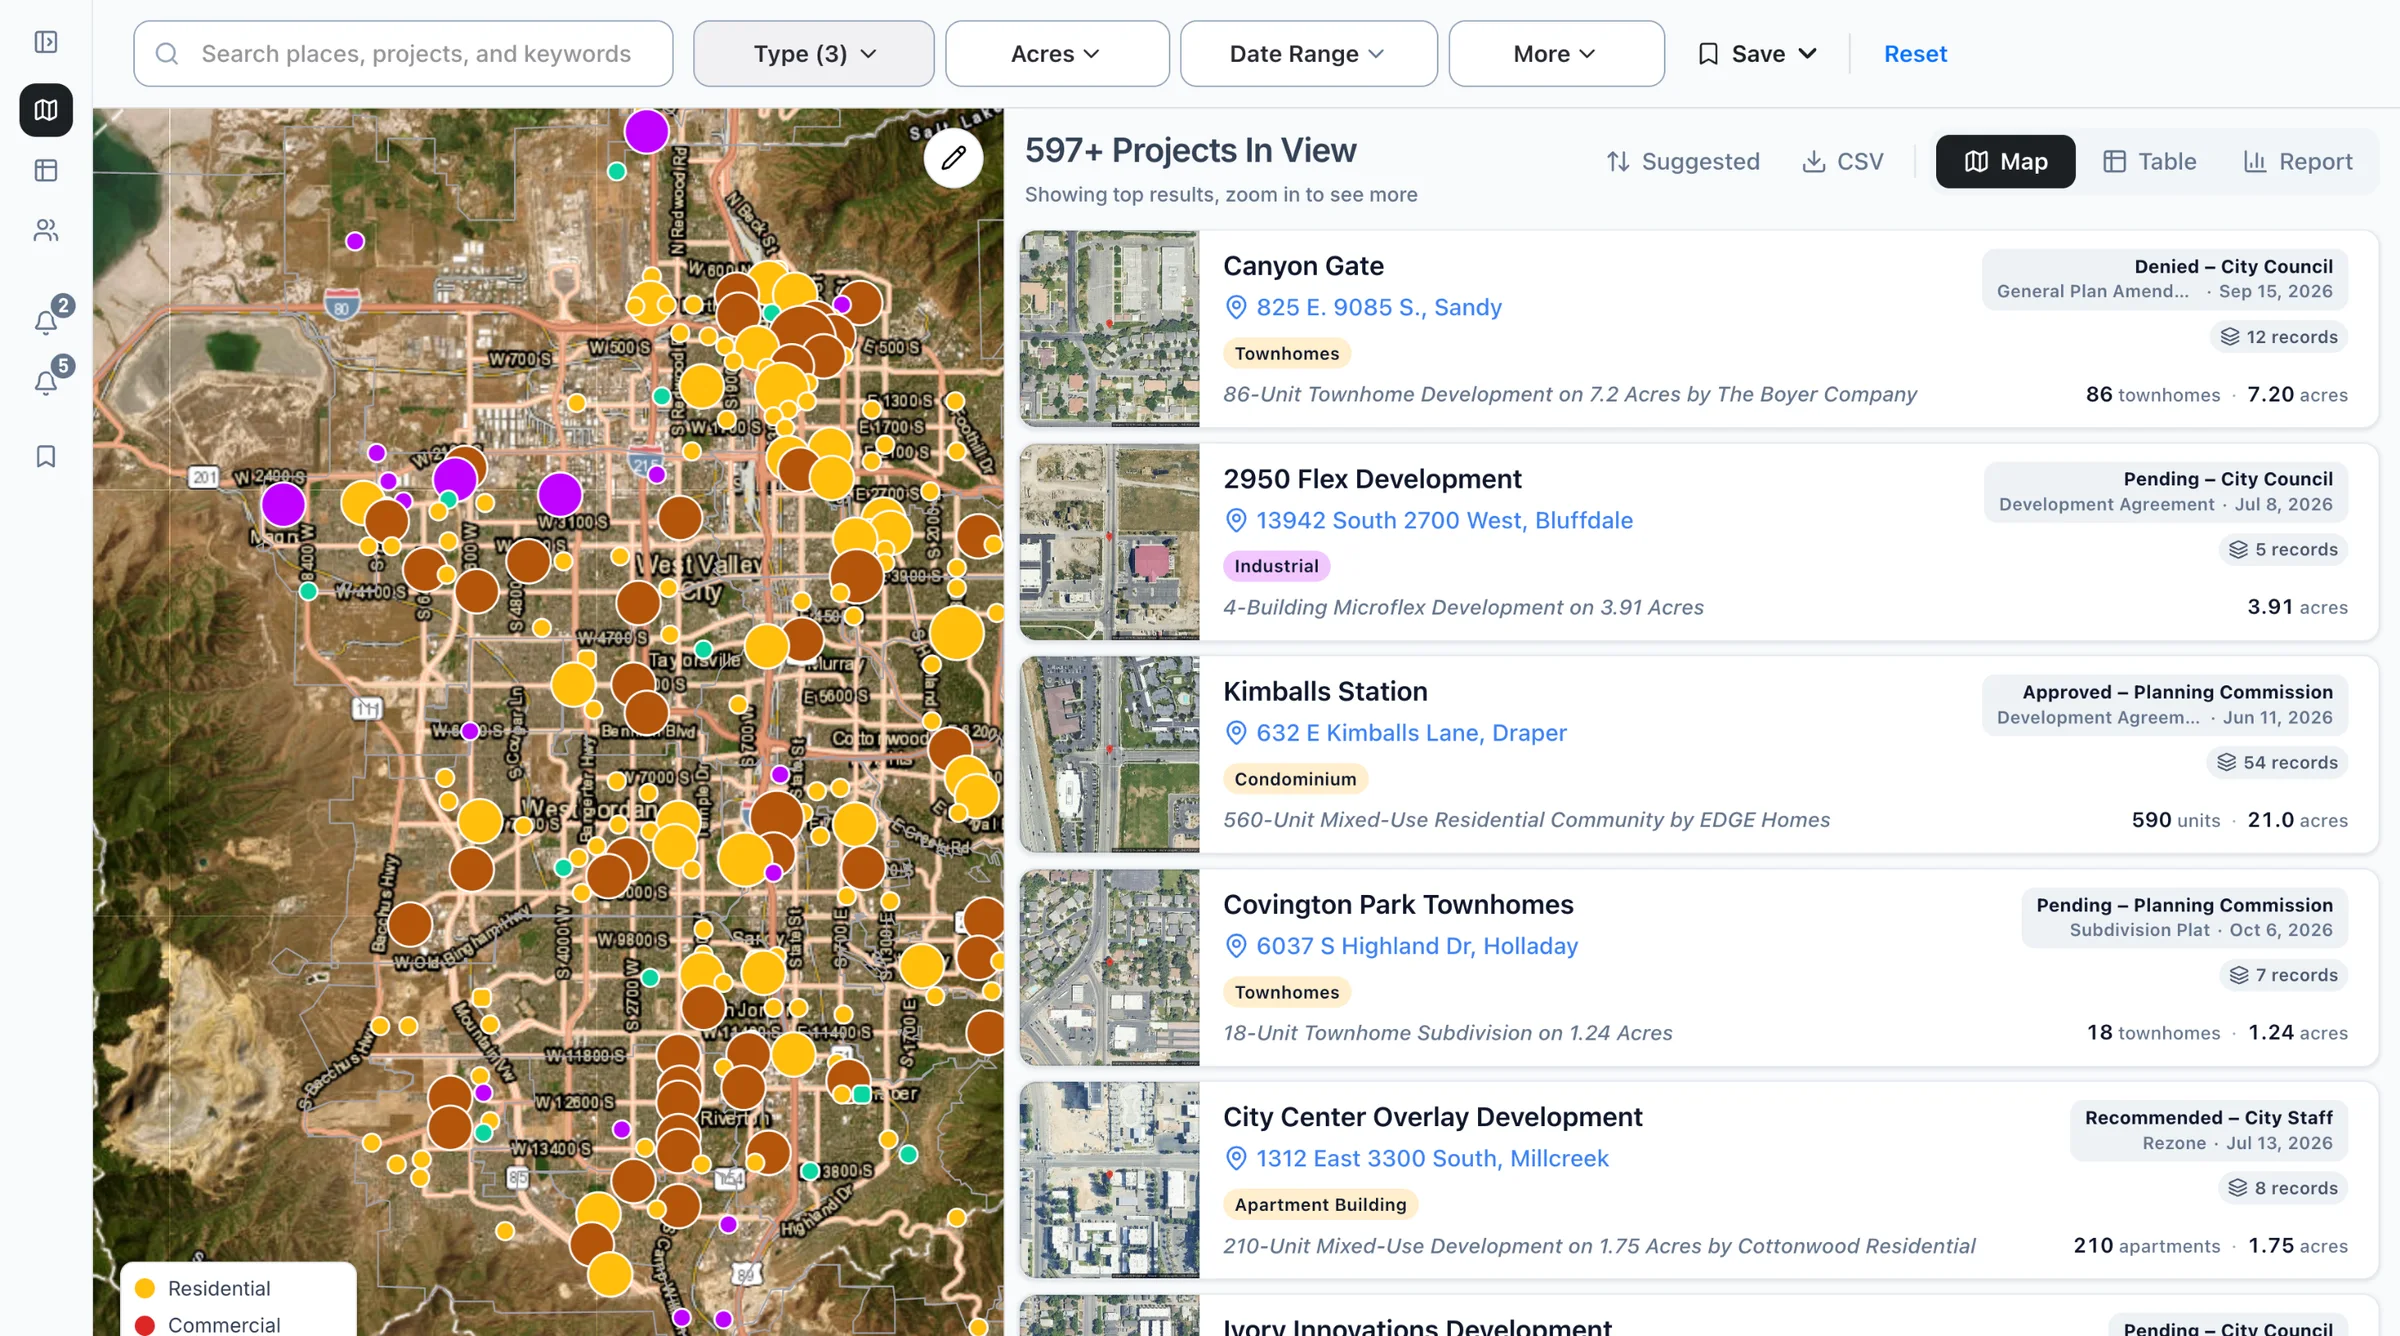Click 54 records stack badge
Screen dimensions: 2400x1336
(x=2277, y=763)
